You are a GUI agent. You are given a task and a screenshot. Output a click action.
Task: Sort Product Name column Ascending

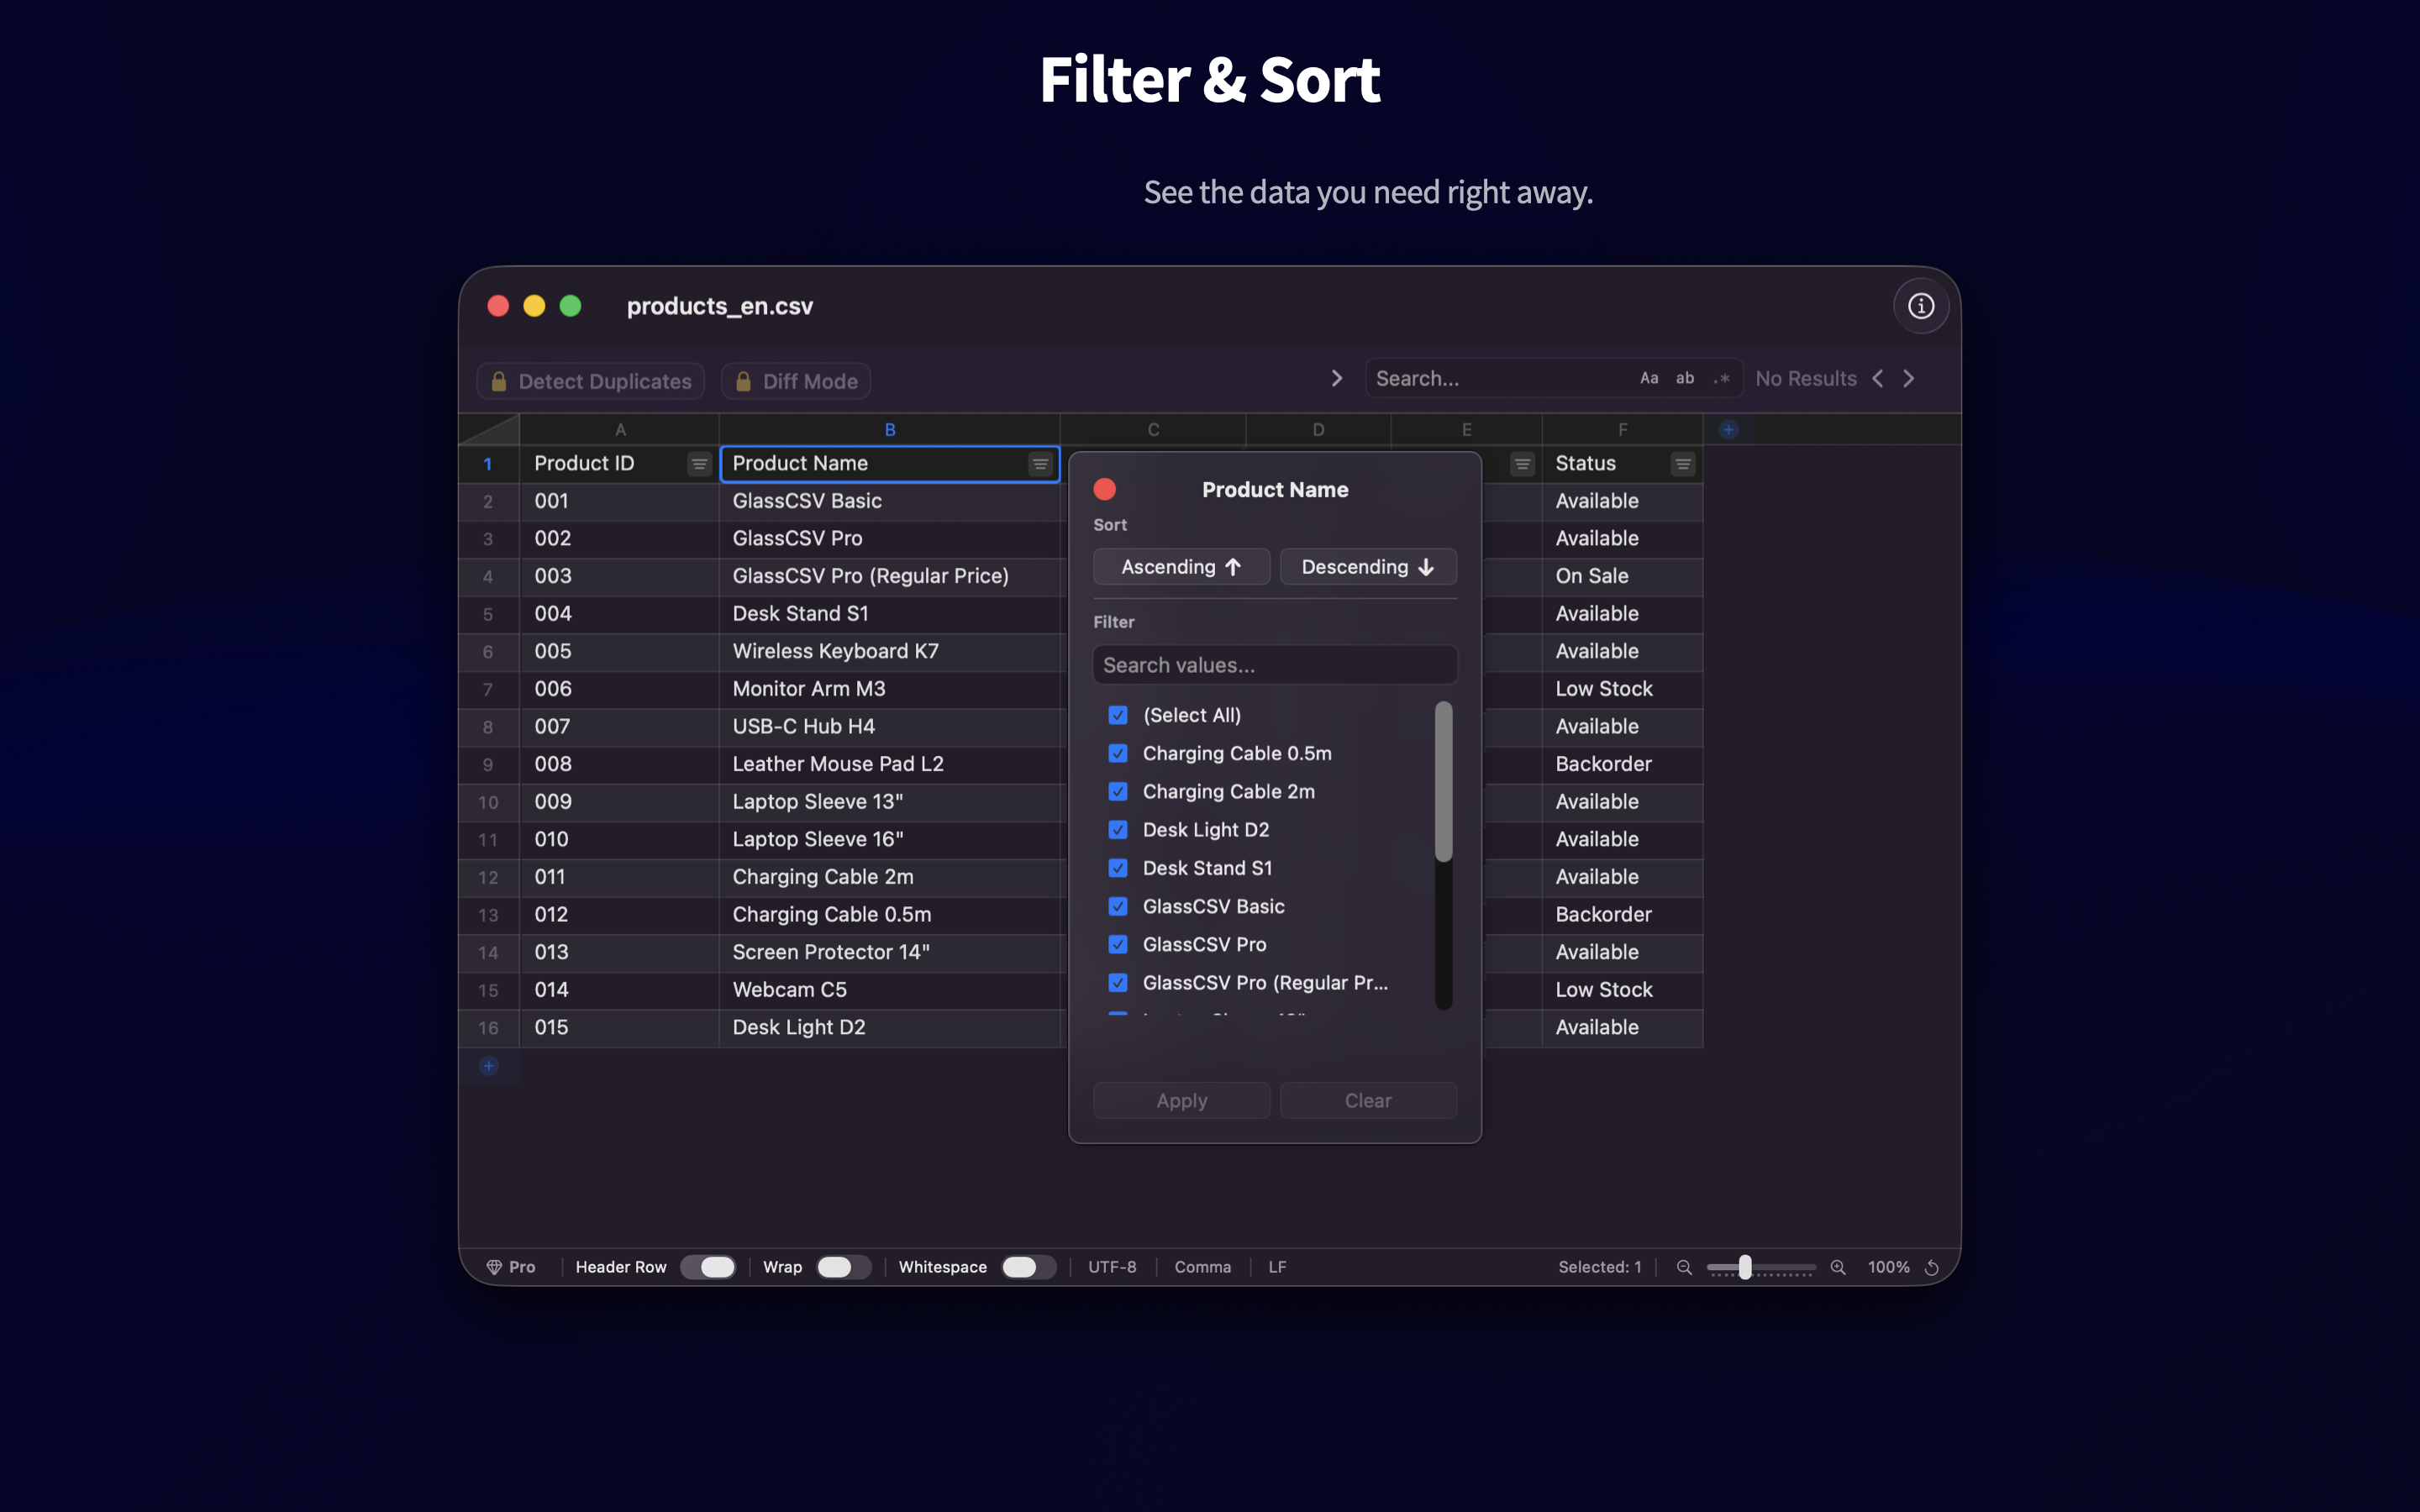tap(1181, 566)
